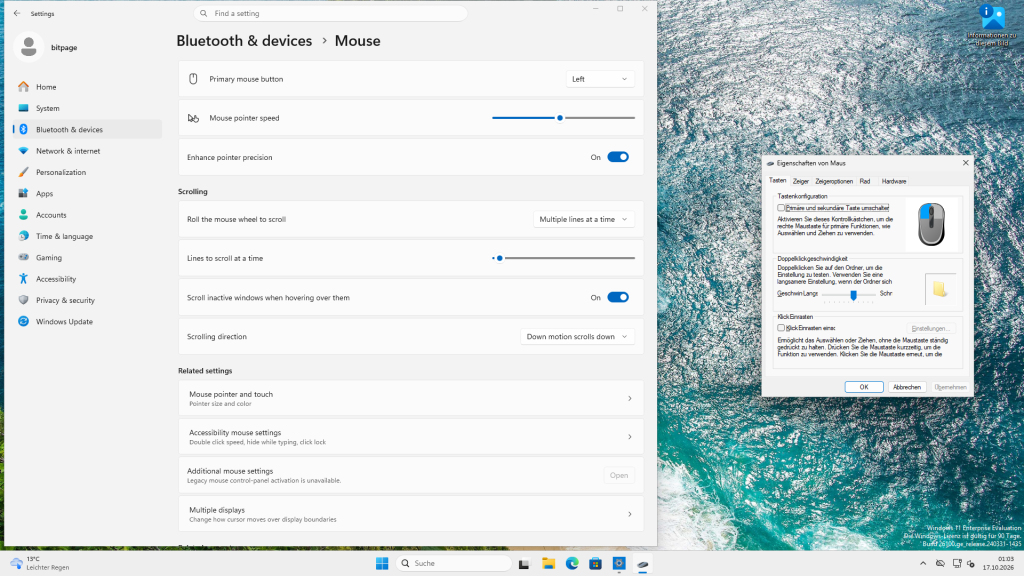
Task: Open the Gaming controller icon
Action: (x=24, y=257)
